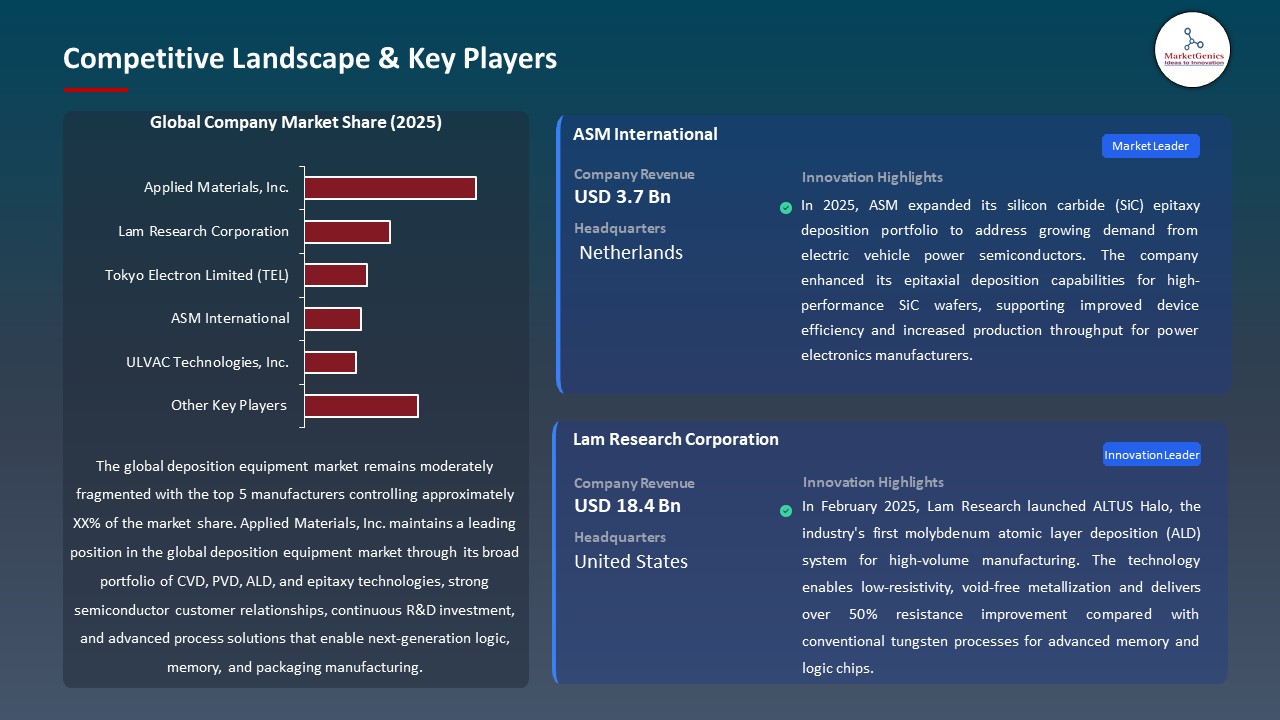
Task: Click Company Revenue label in ASM card
Action: pos(634,175)
